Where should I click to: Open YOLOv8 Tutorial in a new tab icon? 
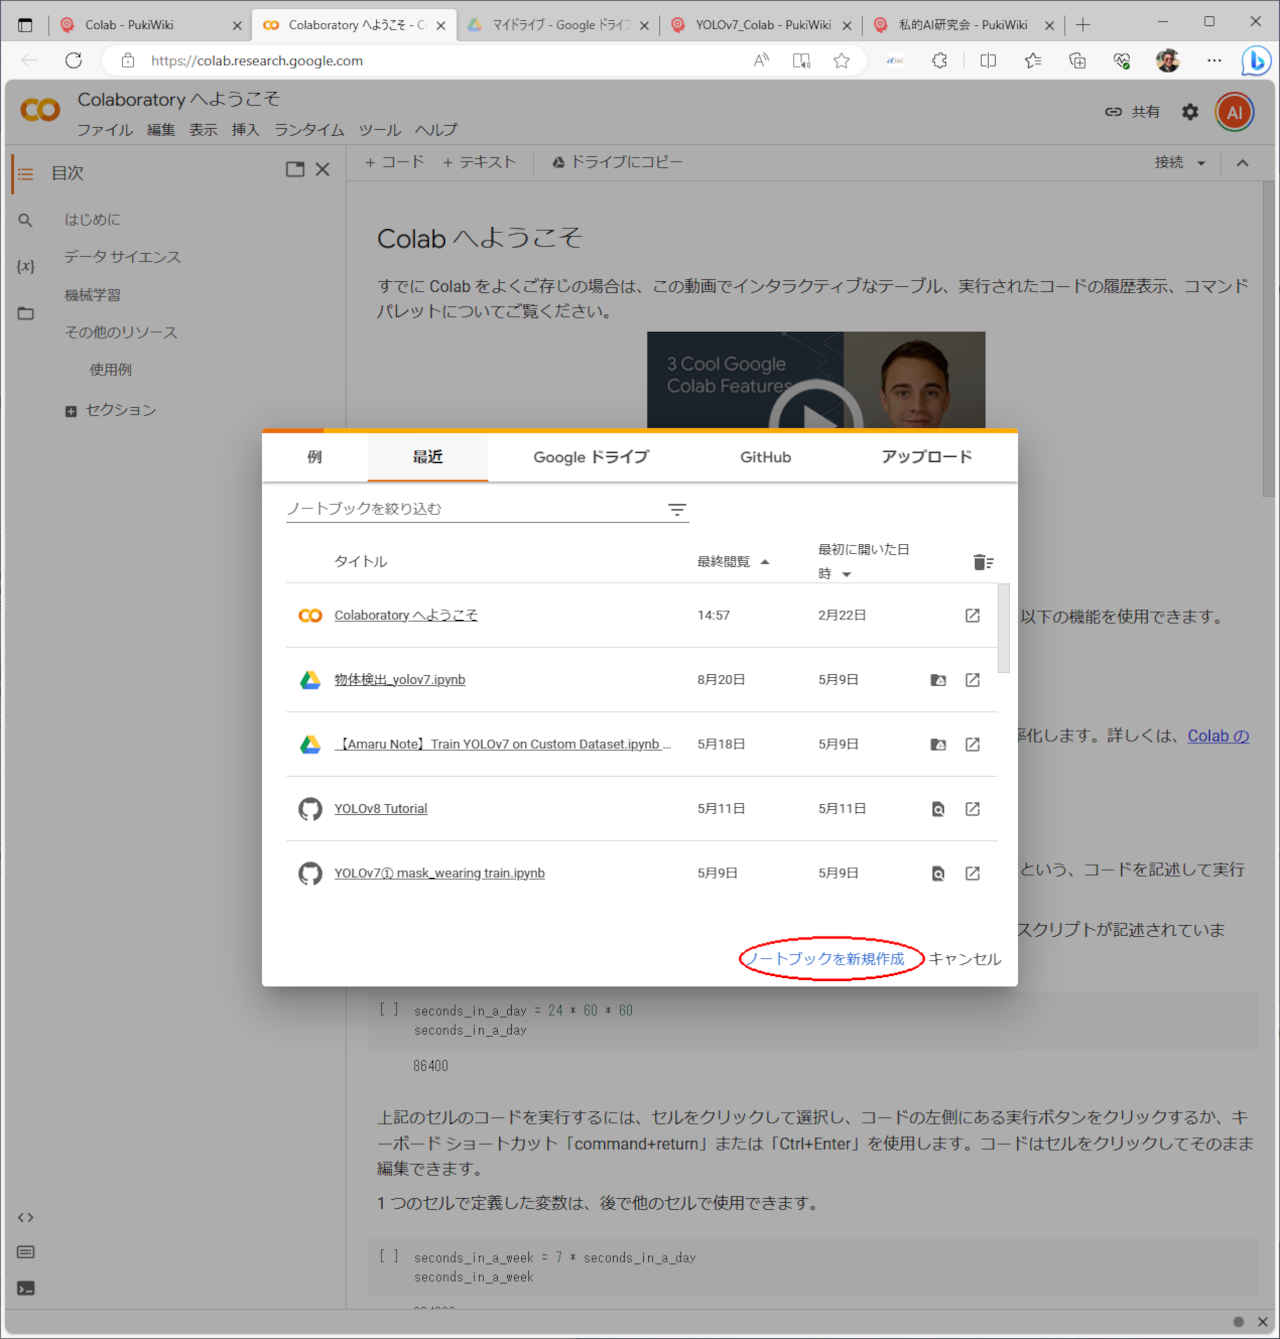[x=972, y=809]
